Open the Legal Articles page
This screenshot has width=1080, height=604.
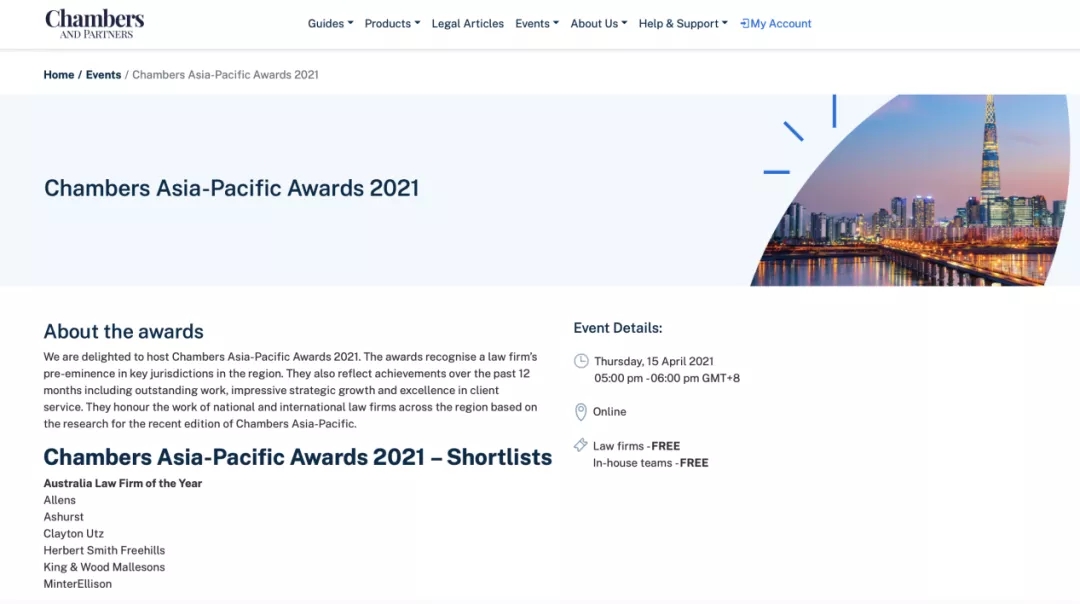click(468, 23)
